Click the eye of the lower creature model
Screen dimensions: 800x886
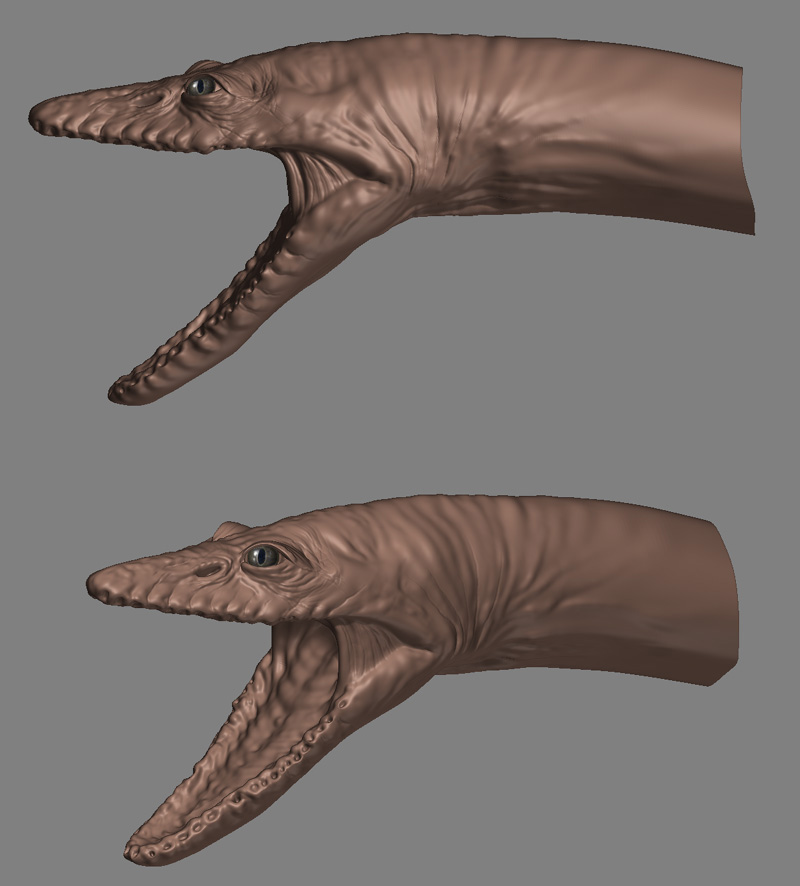263,555
